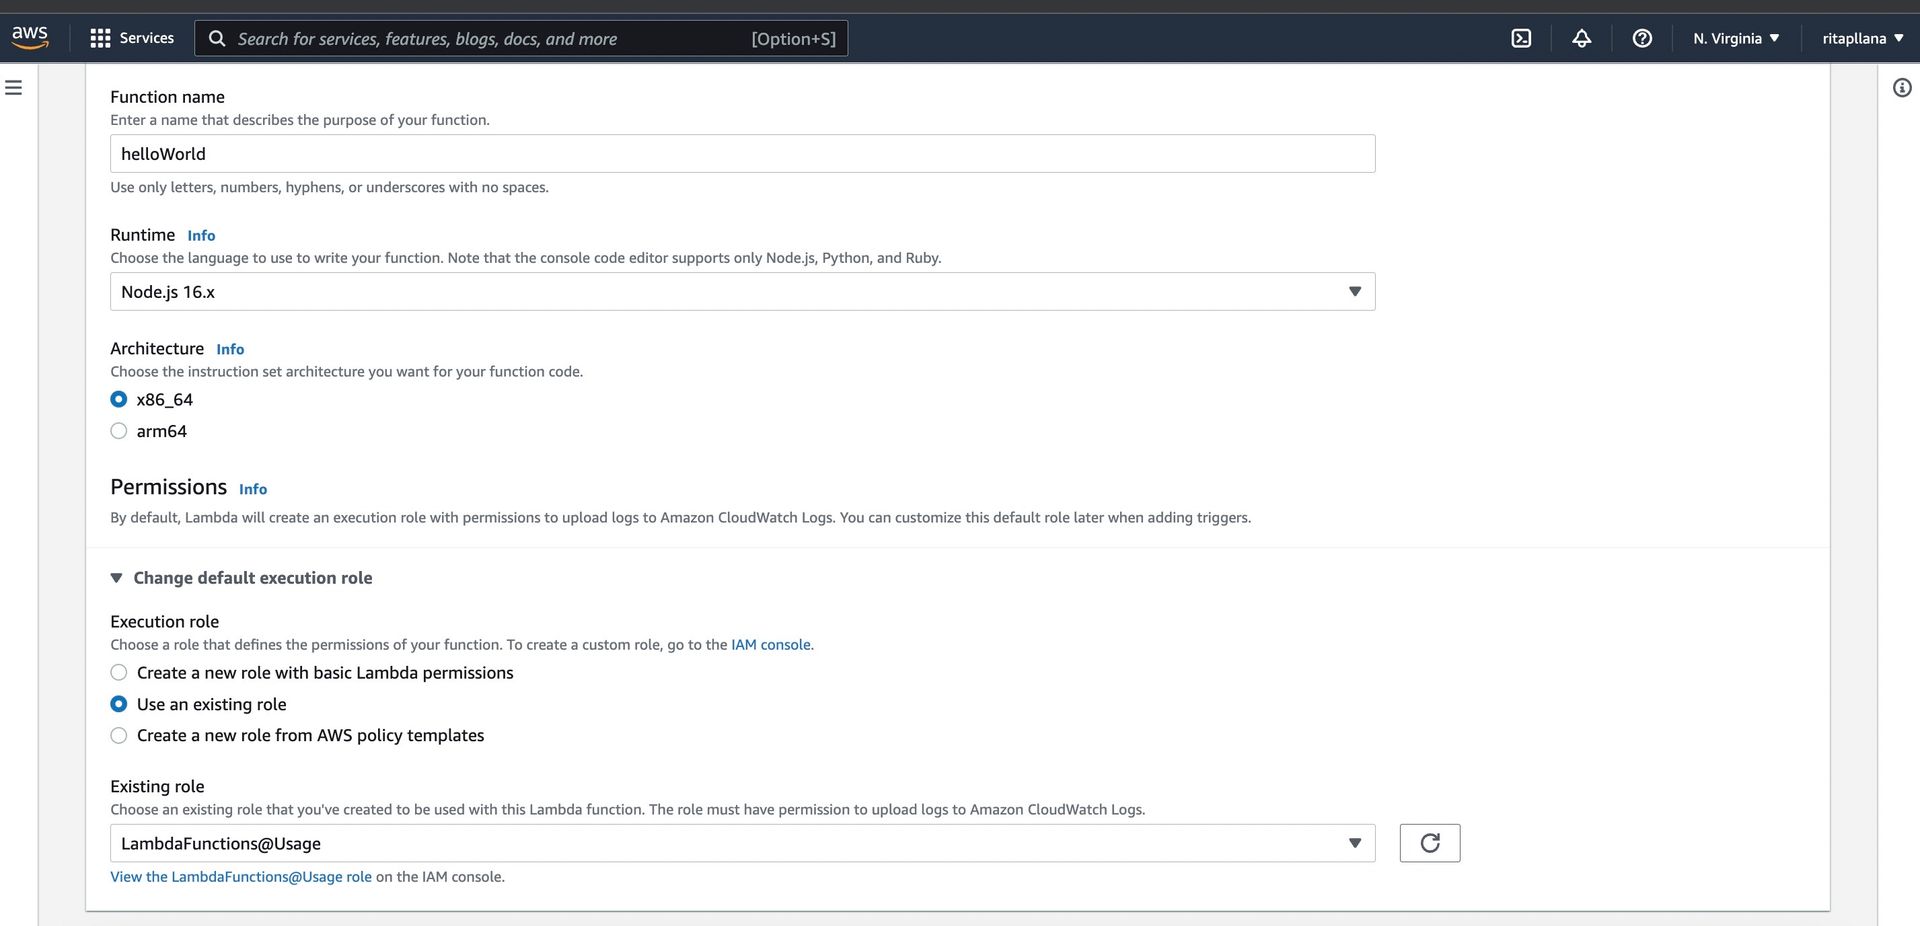1920x926 pixels.
Task: Click the search magnifier icon
Action: pyautogui.click(x=217, y=39)
